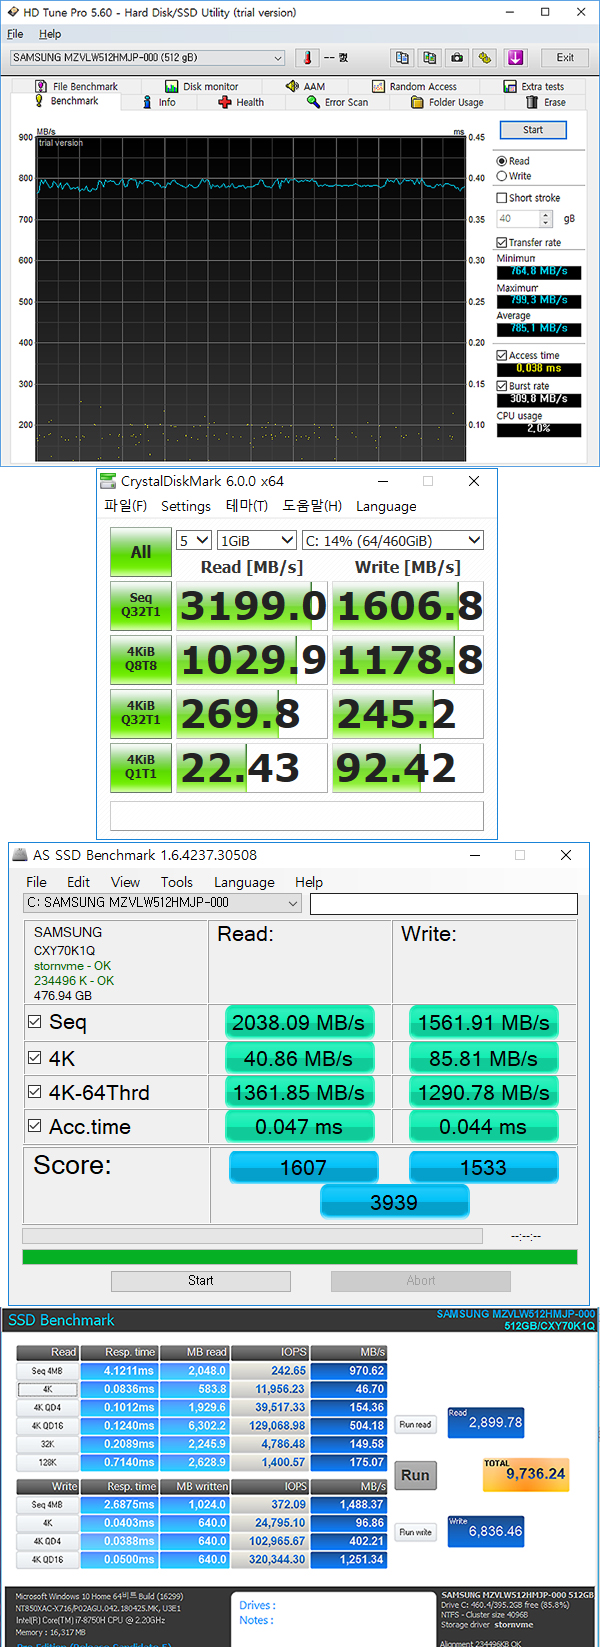Open the Error Scan tab
Image resolution: width=600 pixels, height=1647 pixels.
tap(337, 102)
